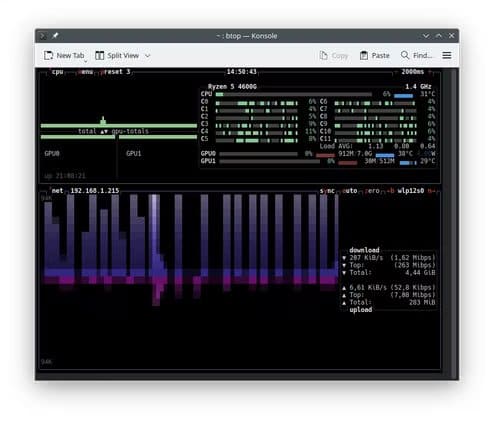This screenshot has height=422, width=494.
Task: Click the Paste clipboard icon
Action: click(x=364, y=55)
